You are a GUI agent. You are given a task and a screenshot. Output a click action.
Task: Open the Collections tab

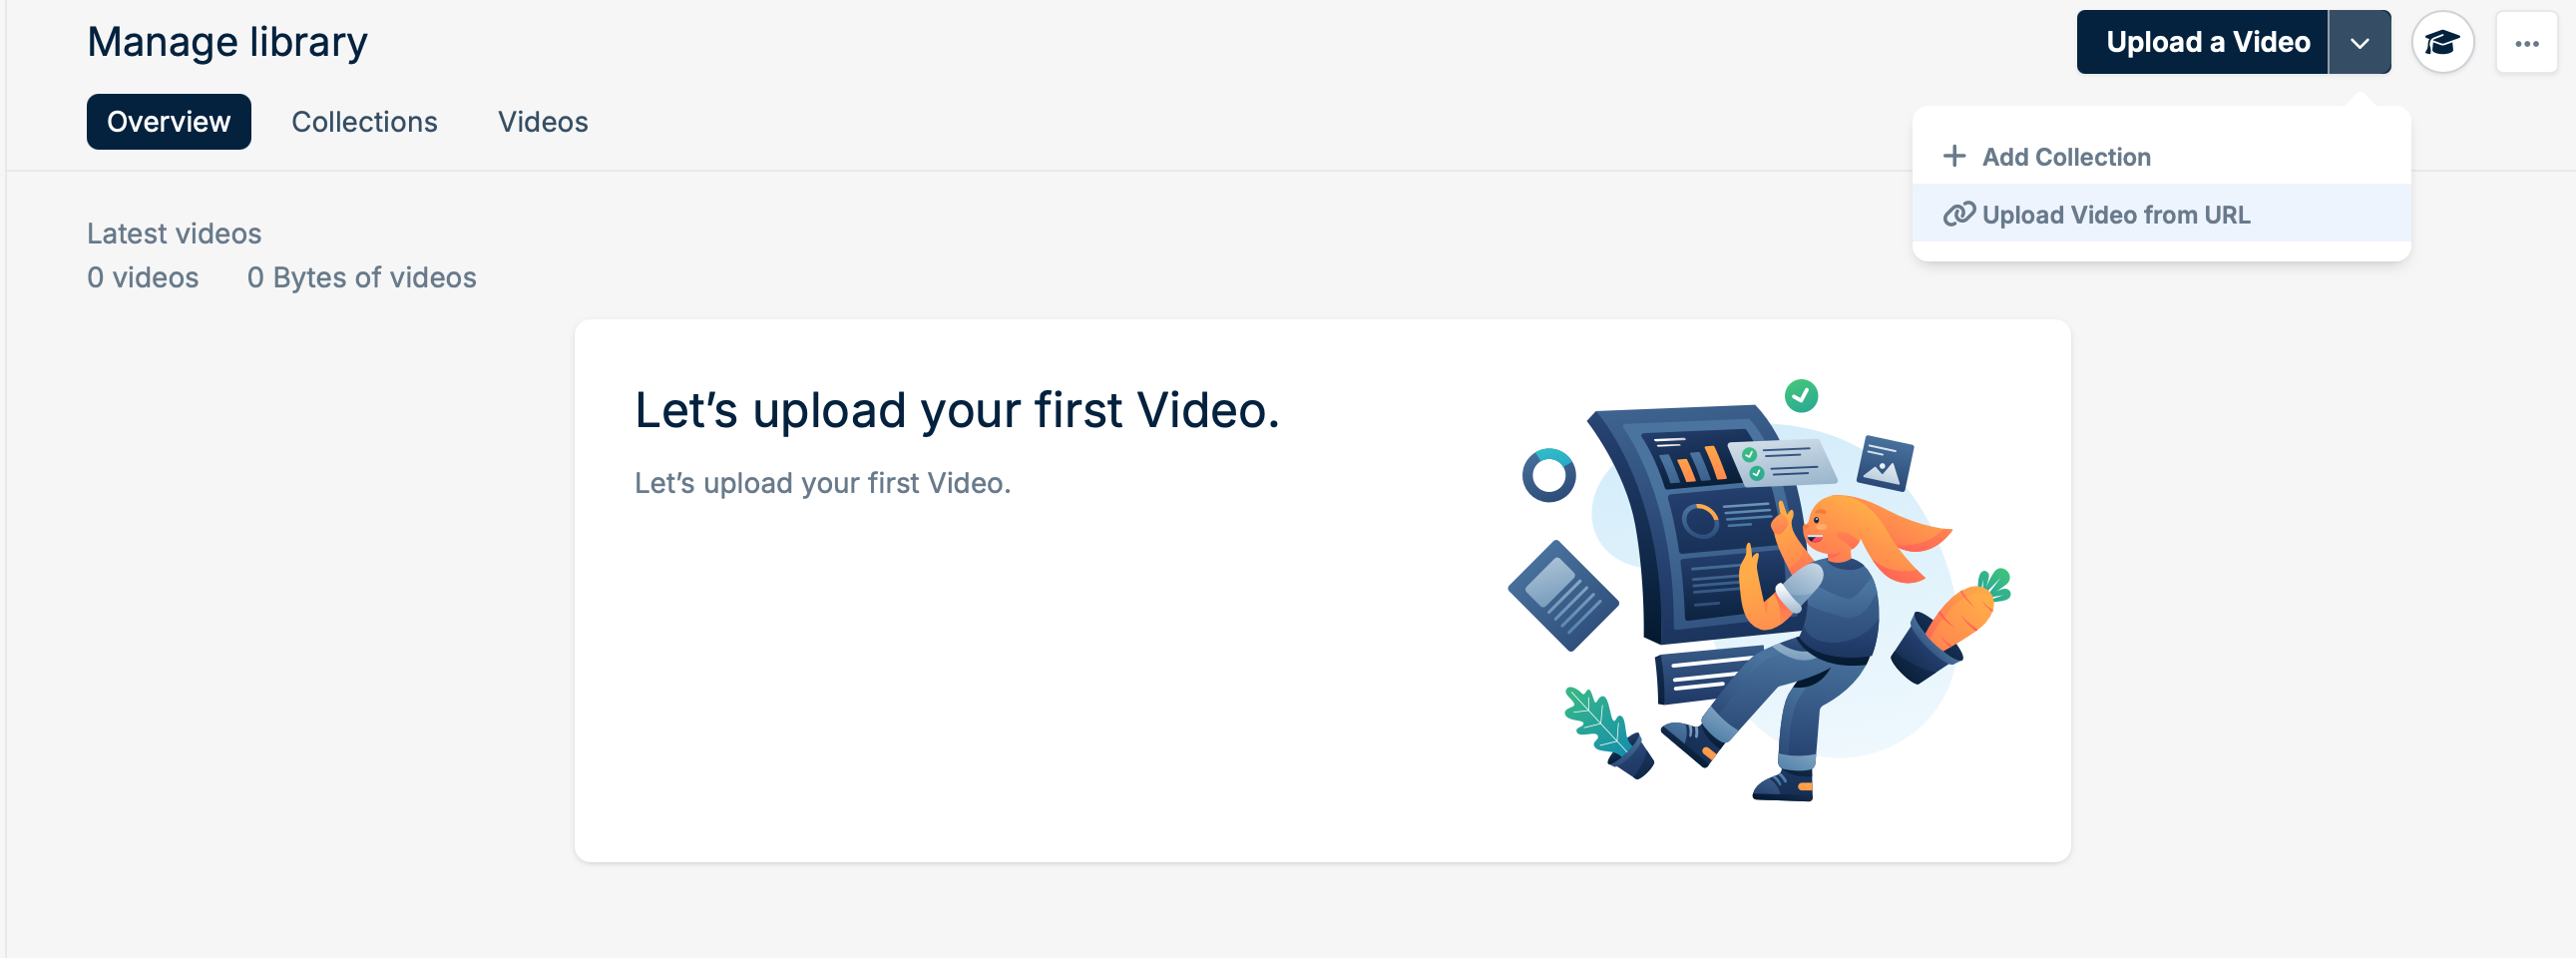tap(364, 122)
